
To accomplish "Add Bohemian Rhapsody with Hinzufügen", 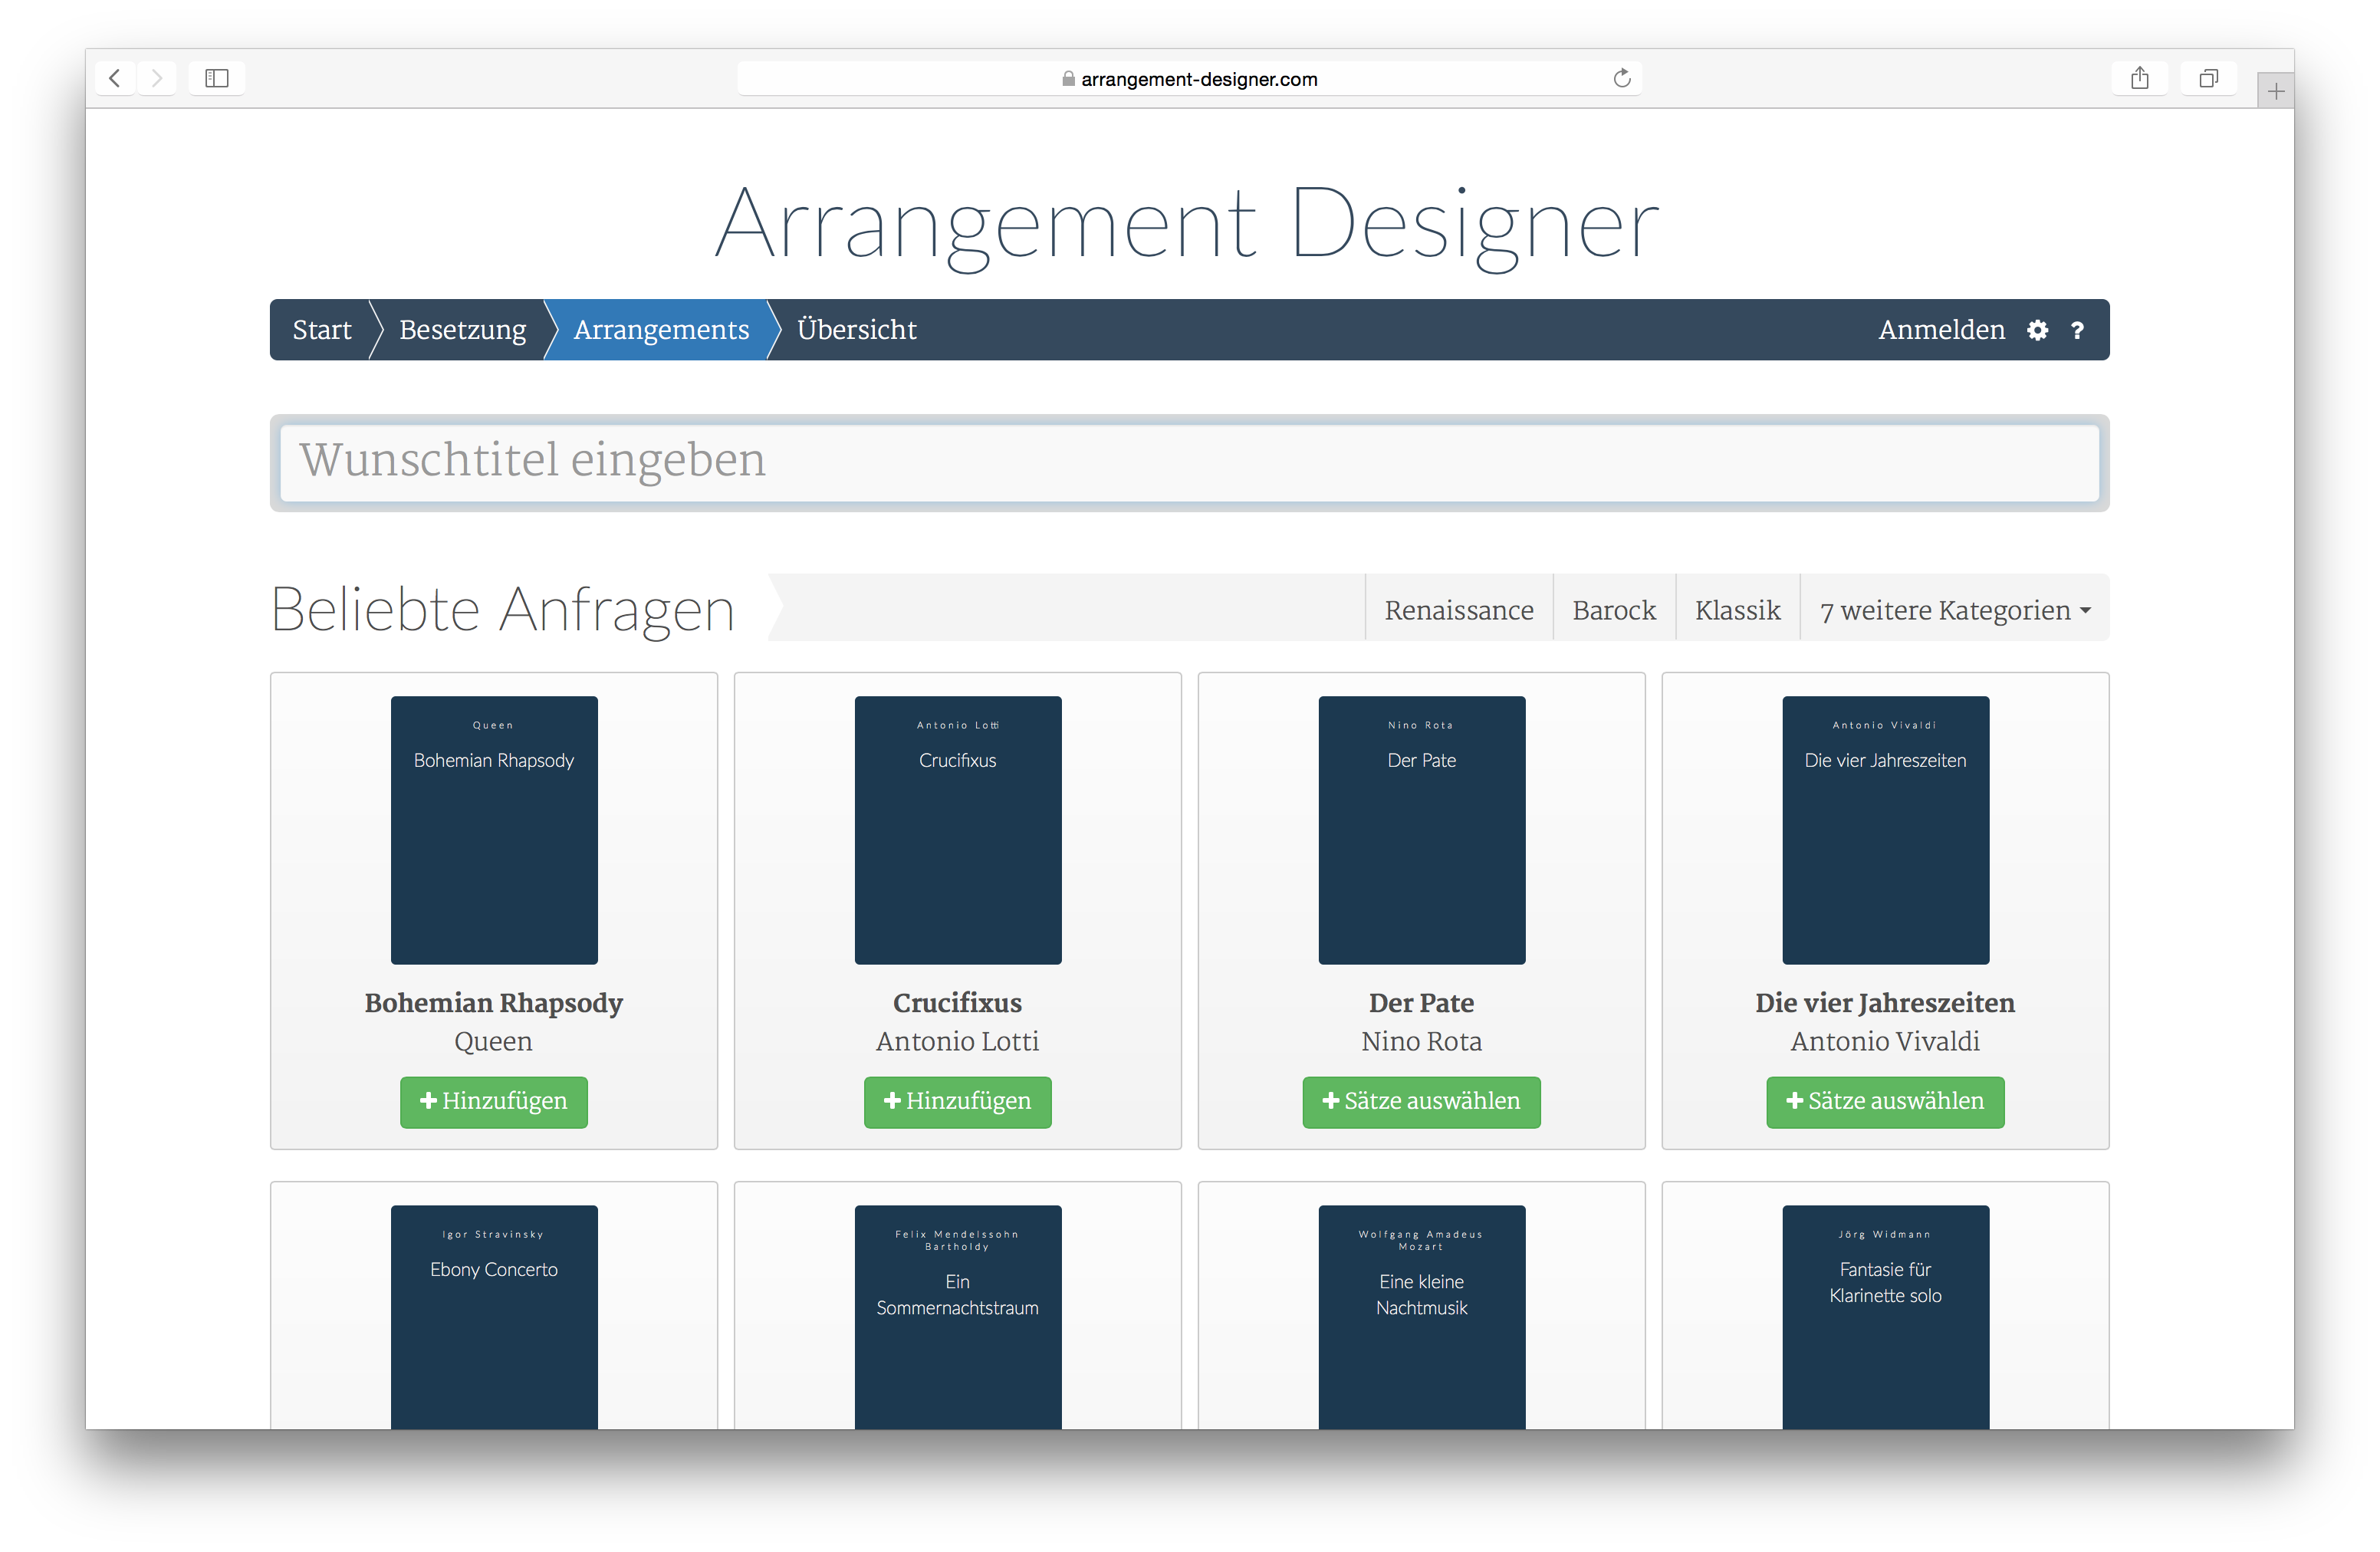I will [493, 1101].
